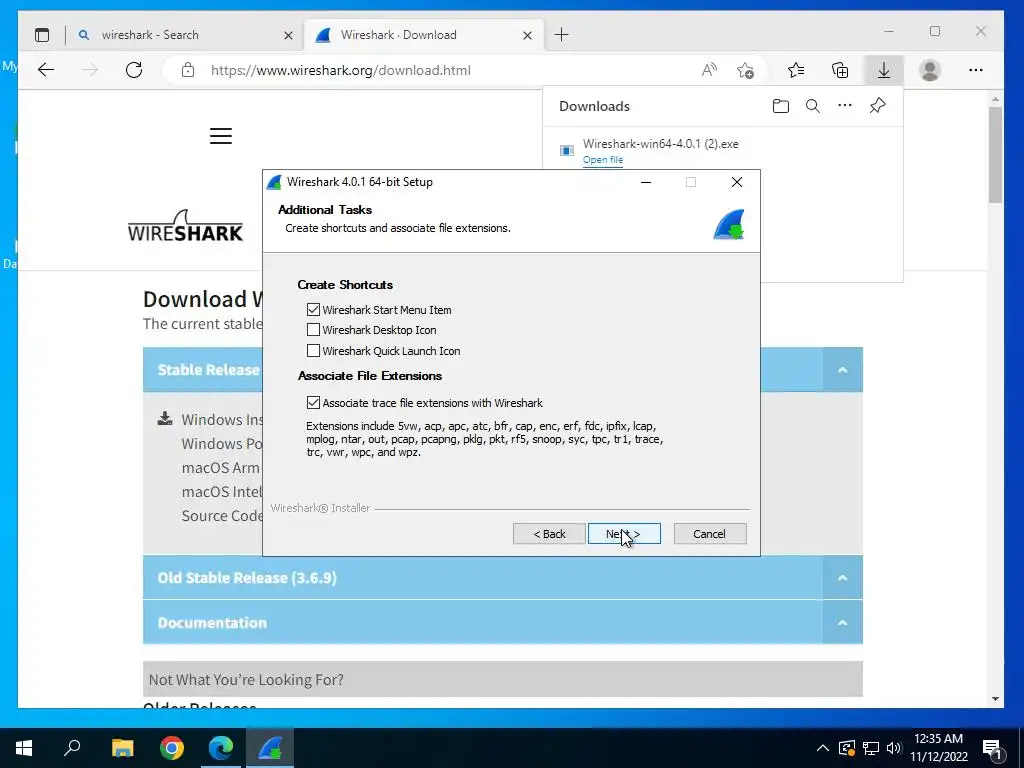Click the Next button in the setup wizard
Image resolution: width=1024 pixels, height=768 pixels.
(x=624, y=534)
